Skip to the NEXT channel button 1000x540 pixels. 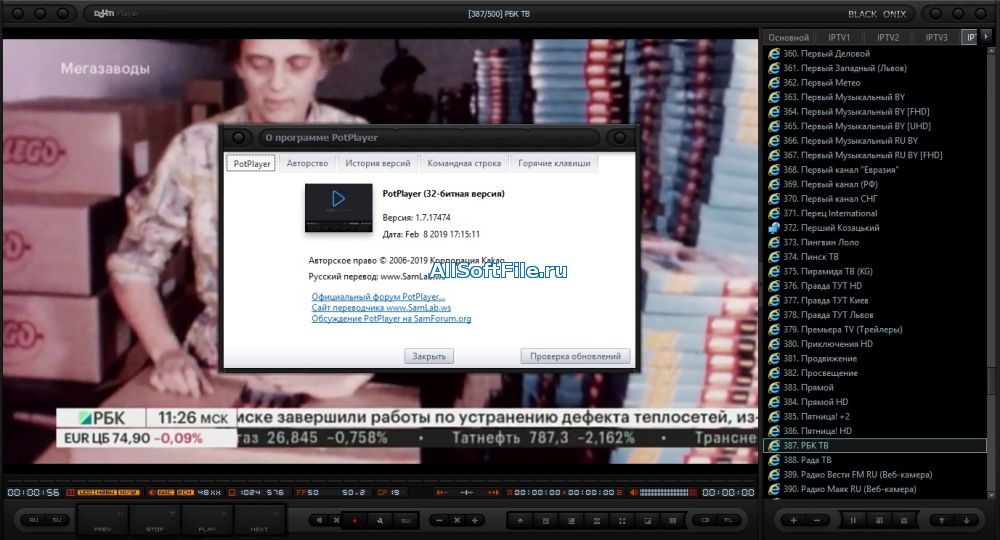click(260, 521)
